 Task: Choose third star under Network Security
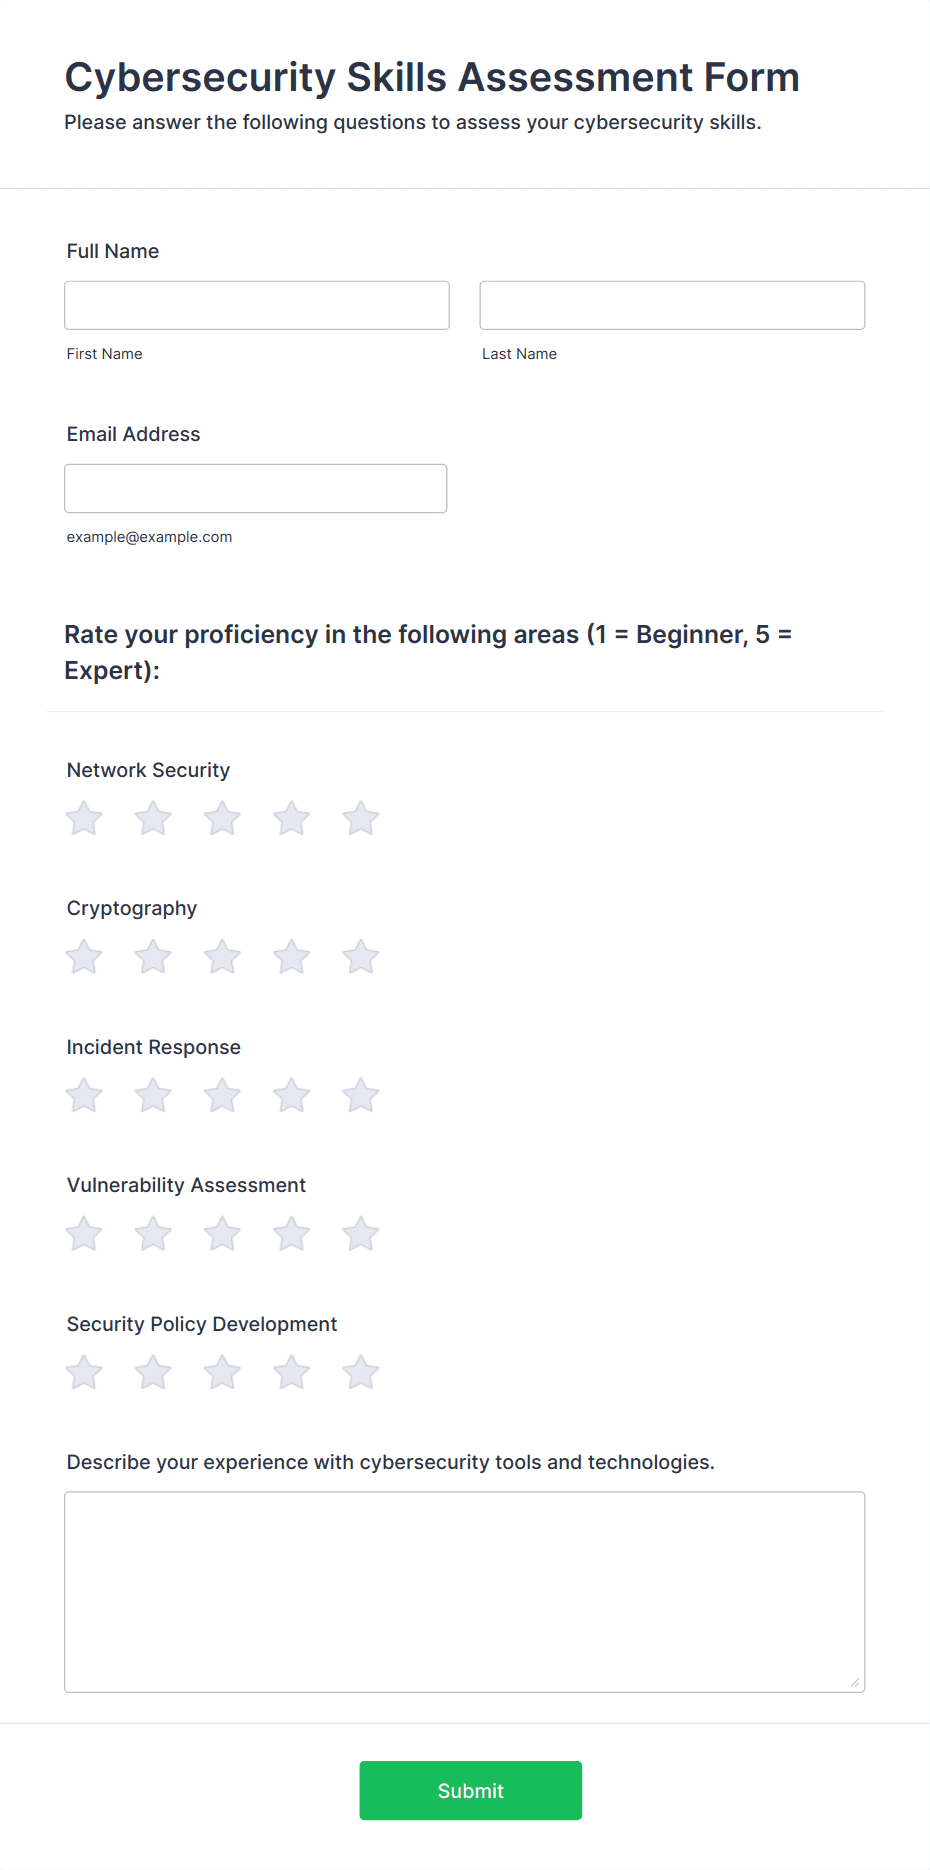click(x=222, y=819)
